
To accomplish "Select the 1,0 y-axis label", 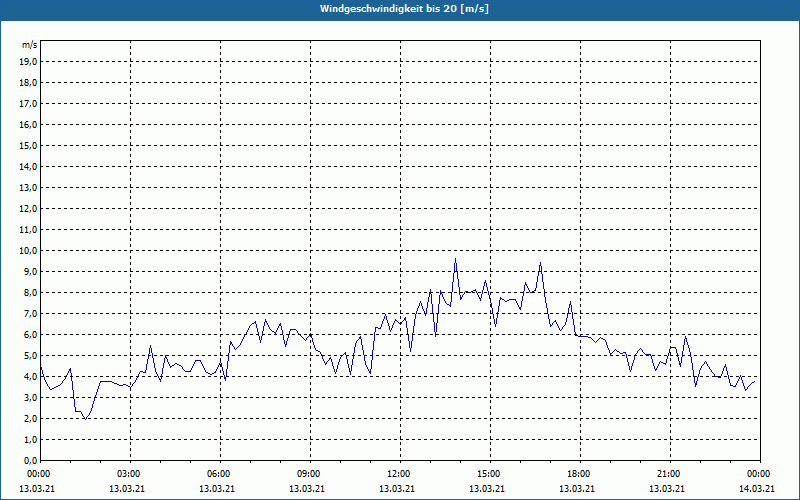I will point(31,440).
